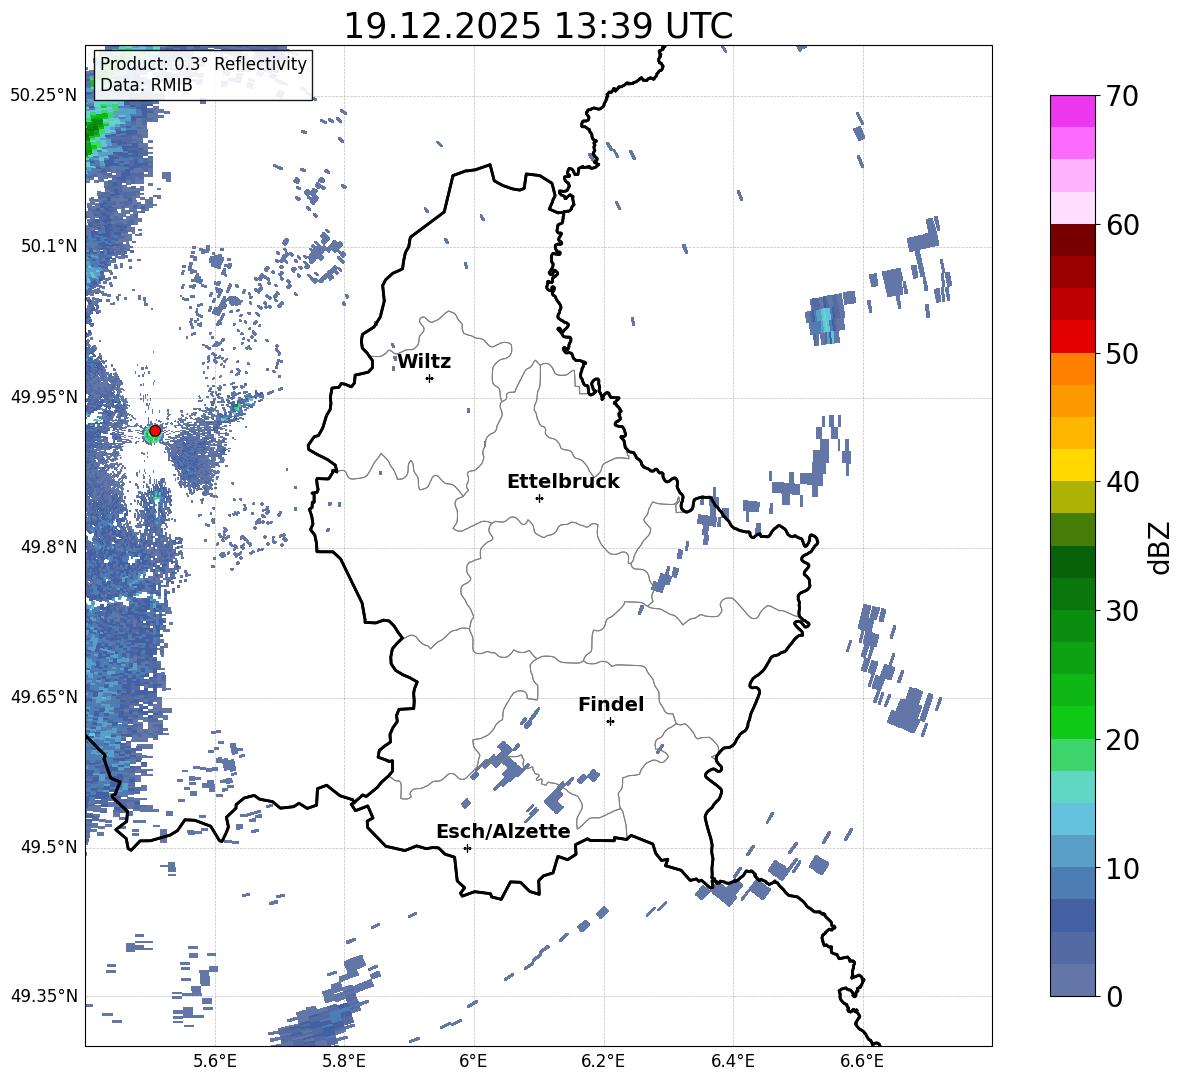
Task: Click the 70 value on the colorbar
Action: pyautogui.click(x=1122, y=96)
